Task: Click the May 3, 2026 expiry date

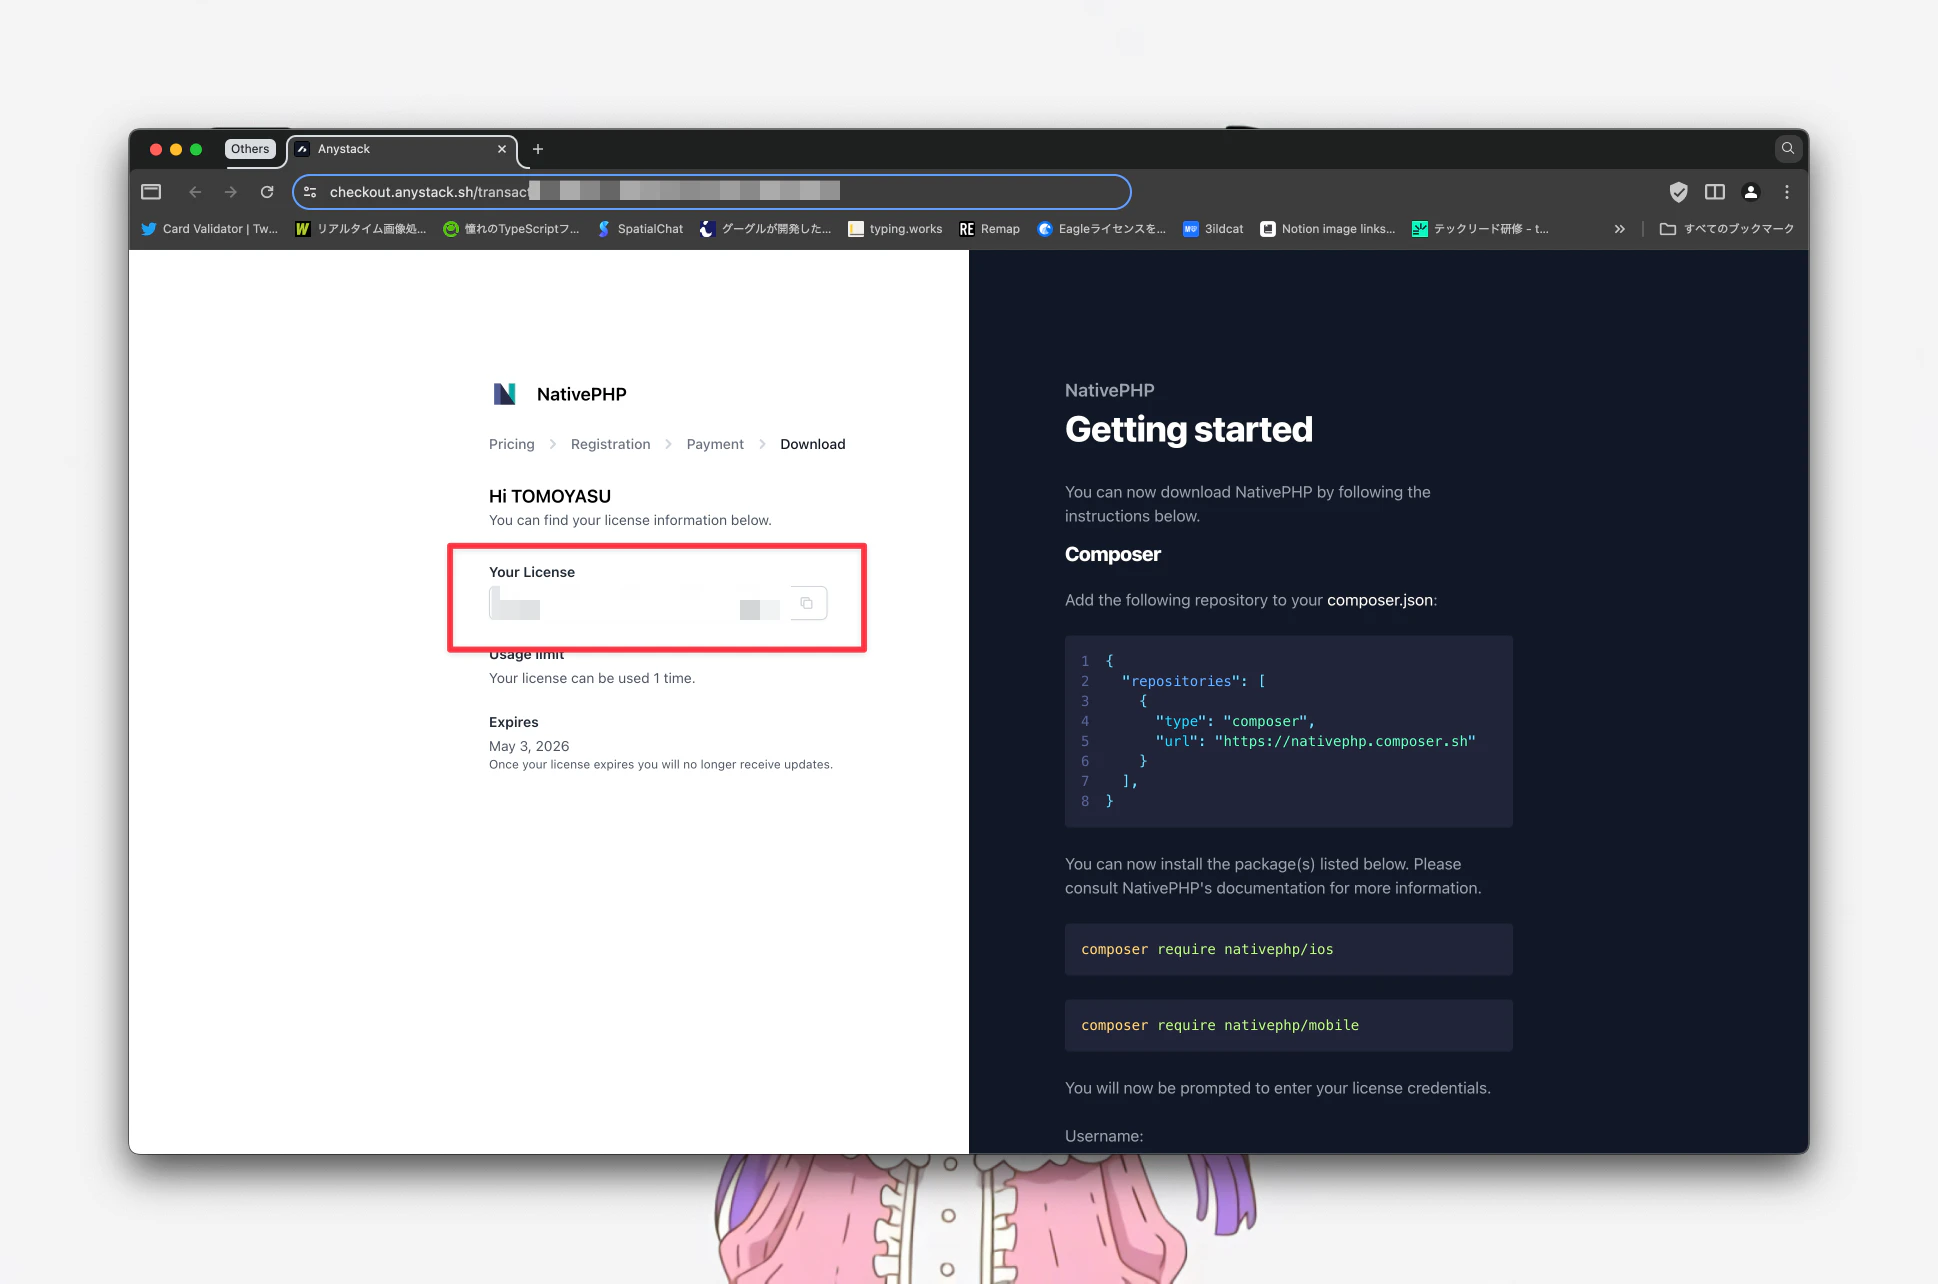Action: pos(529,746)
